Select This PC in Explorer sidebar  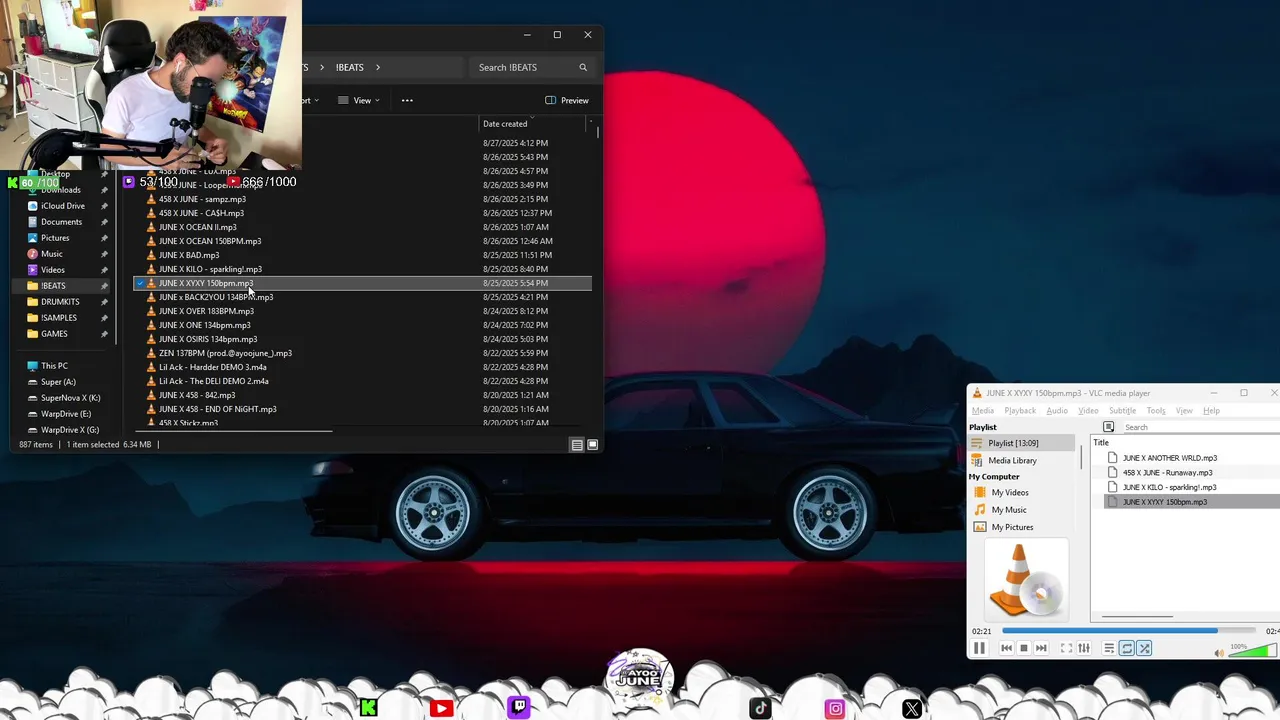(54, 366)
